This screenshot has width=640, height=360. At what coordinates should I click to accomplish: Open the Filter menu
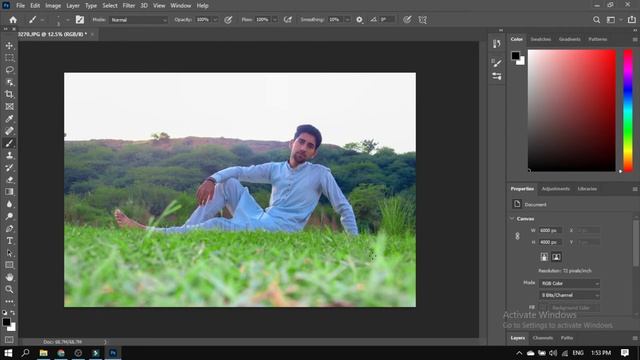point(129,6)
